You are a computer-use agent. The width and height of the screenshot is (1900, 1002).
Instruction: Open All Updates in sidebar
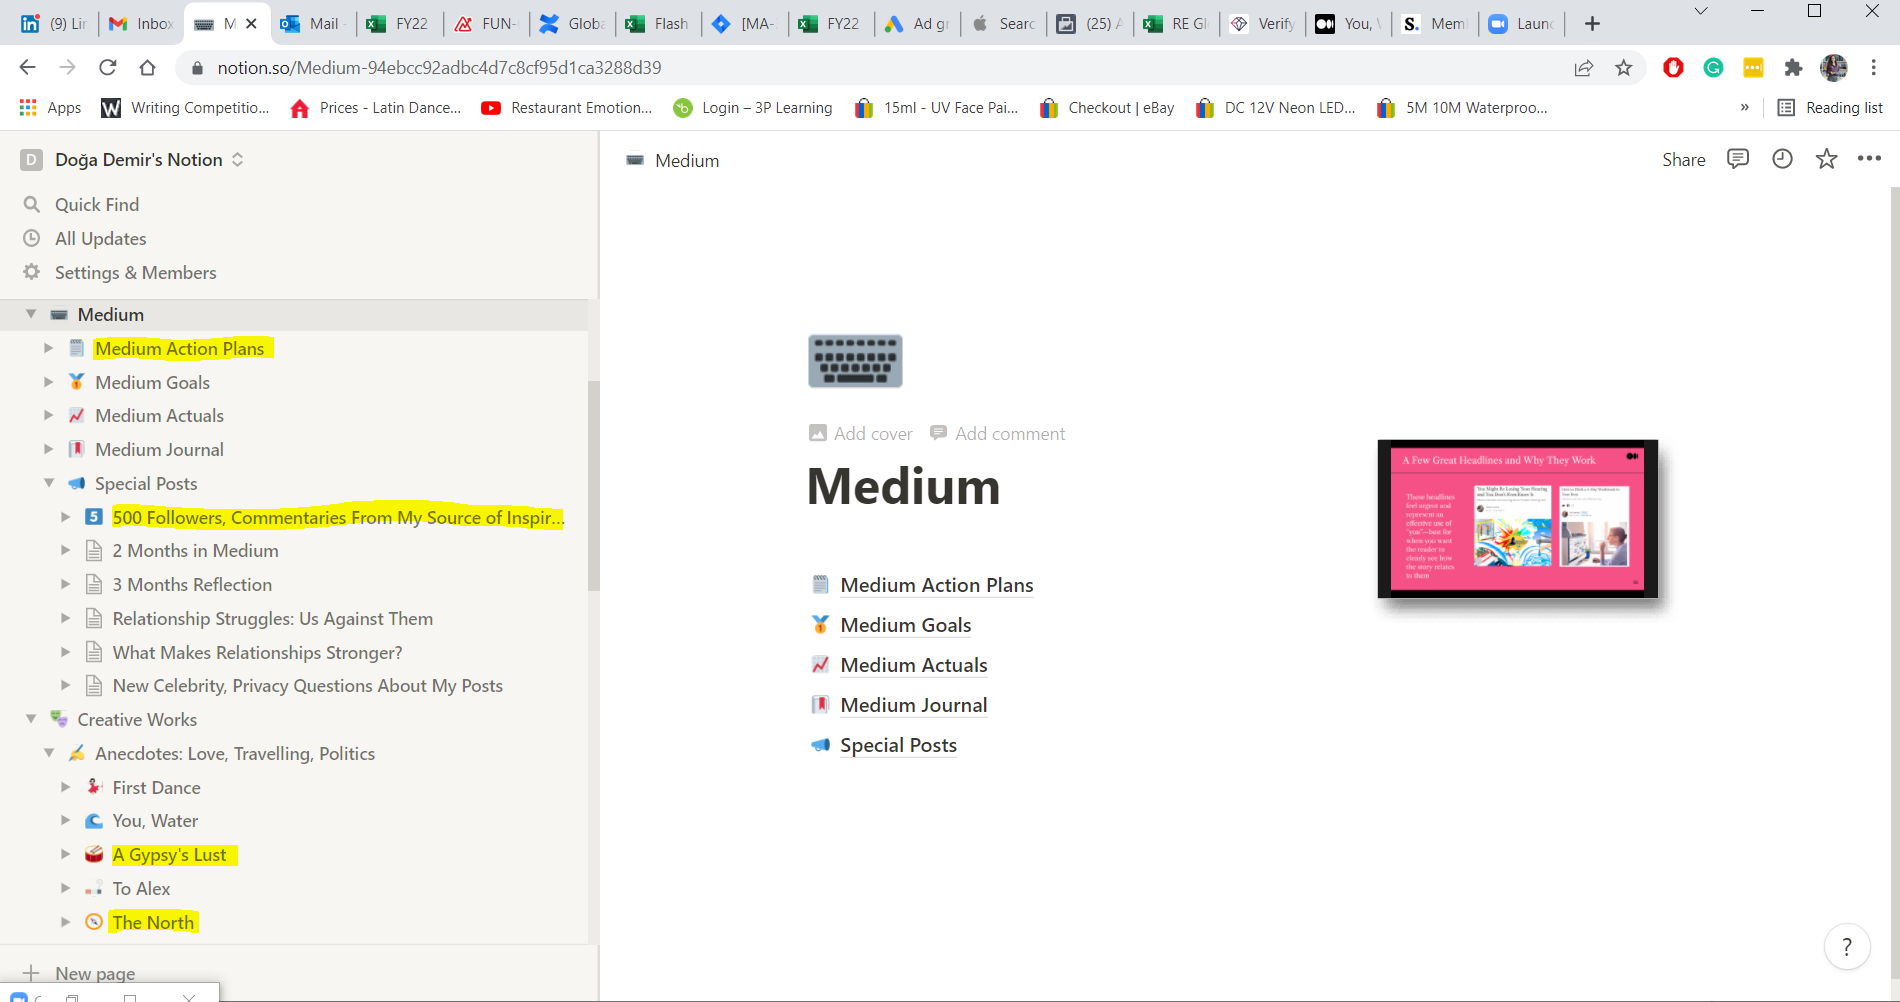pos(100,238)
